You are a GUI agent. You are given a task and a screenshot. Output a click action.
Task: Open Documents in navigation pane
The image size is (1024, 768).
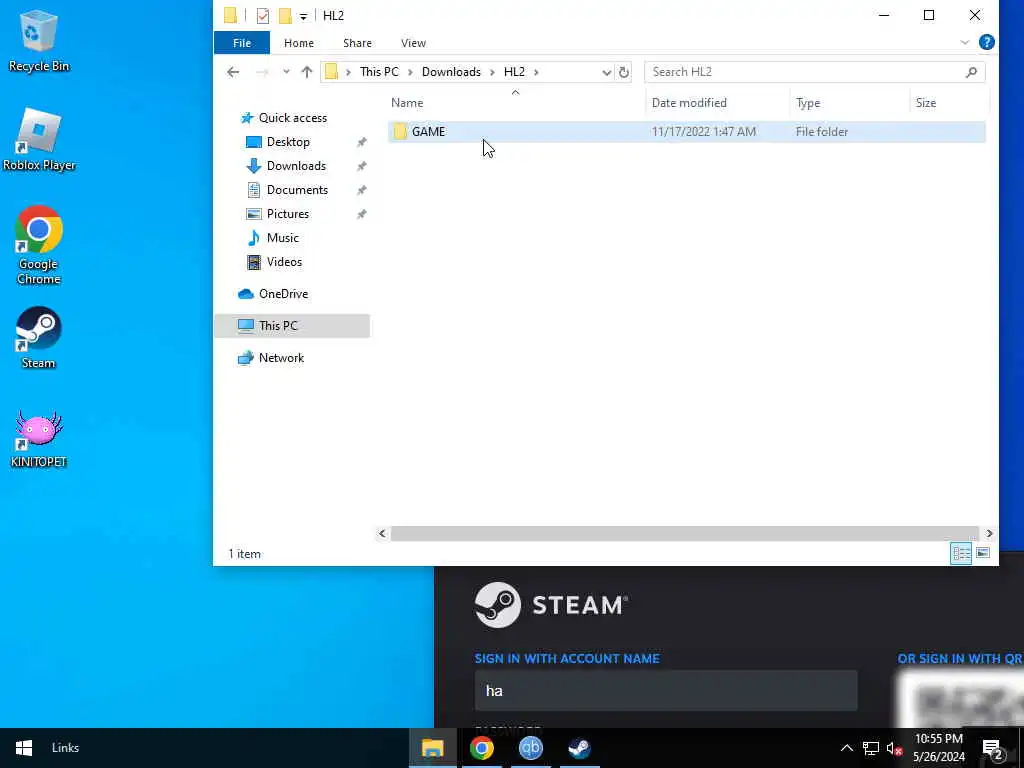(x=297, y=190)
